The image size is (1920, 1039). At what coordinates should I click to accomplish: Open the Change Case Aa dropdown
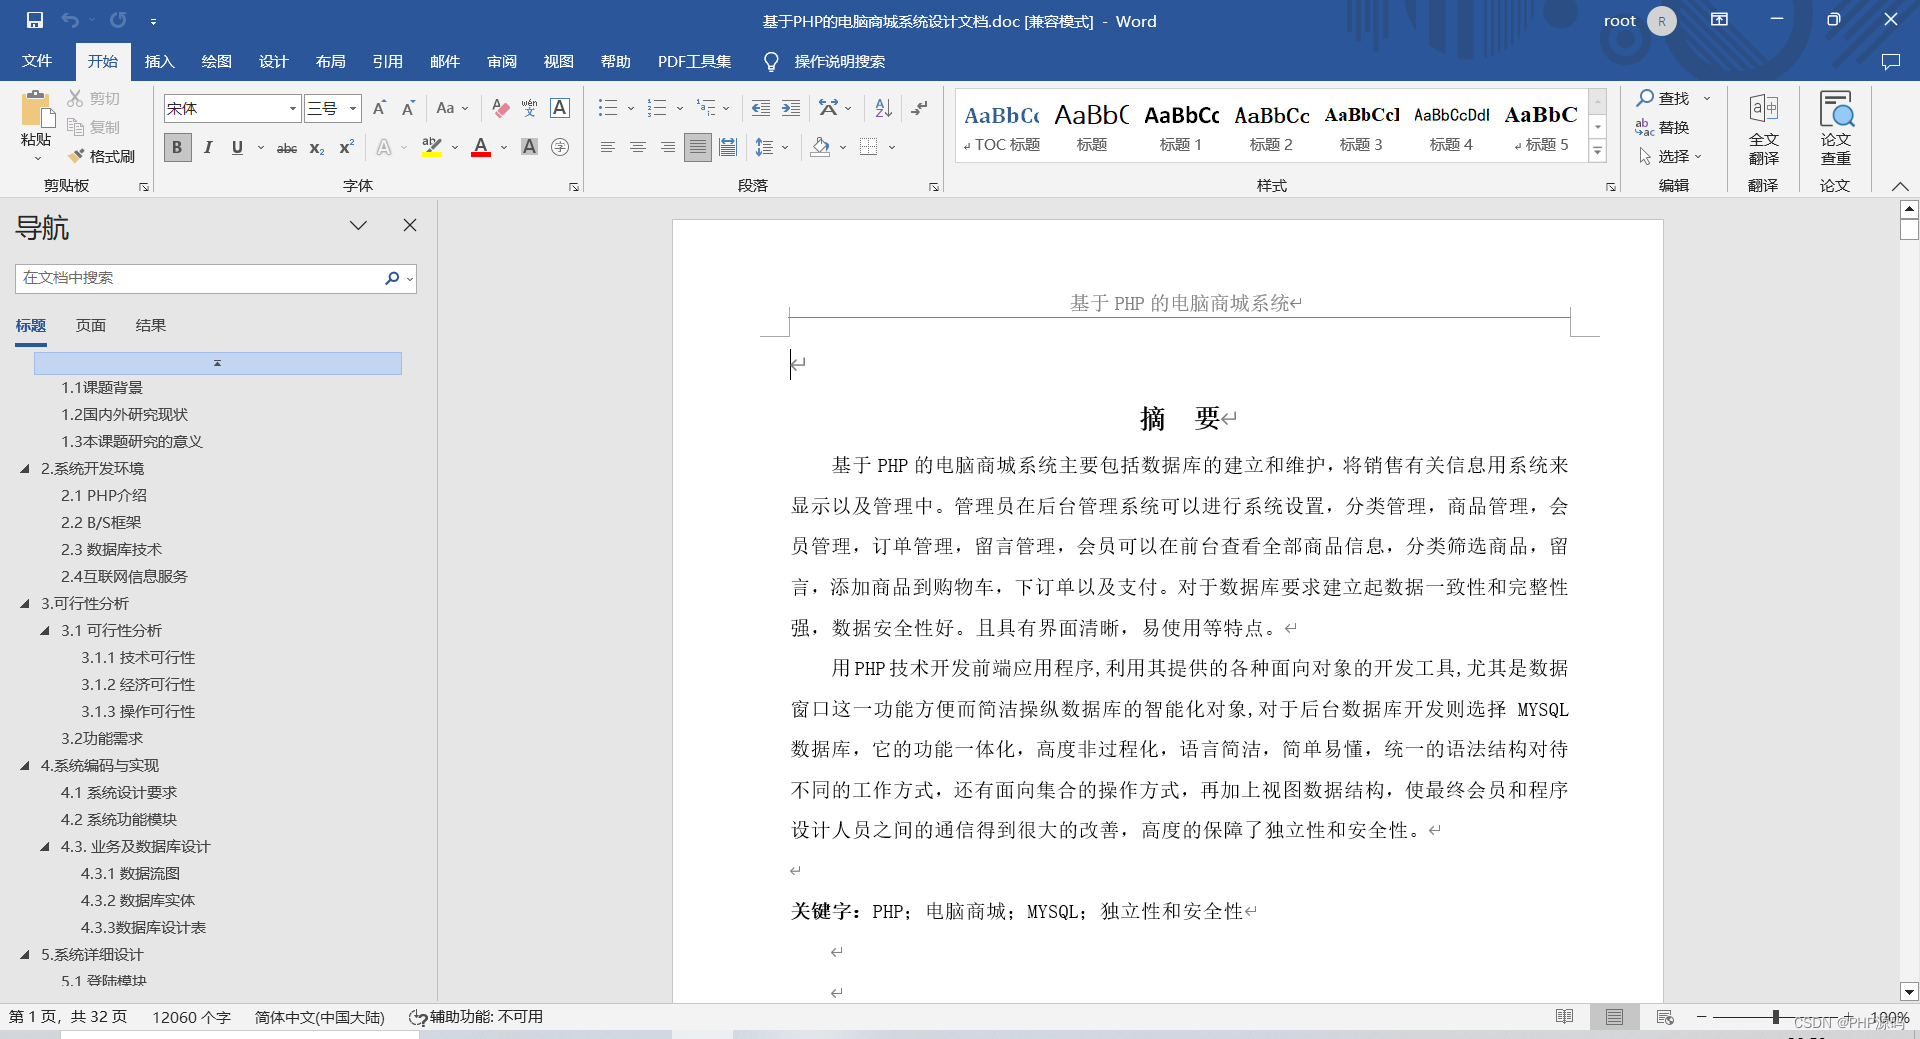452,108
